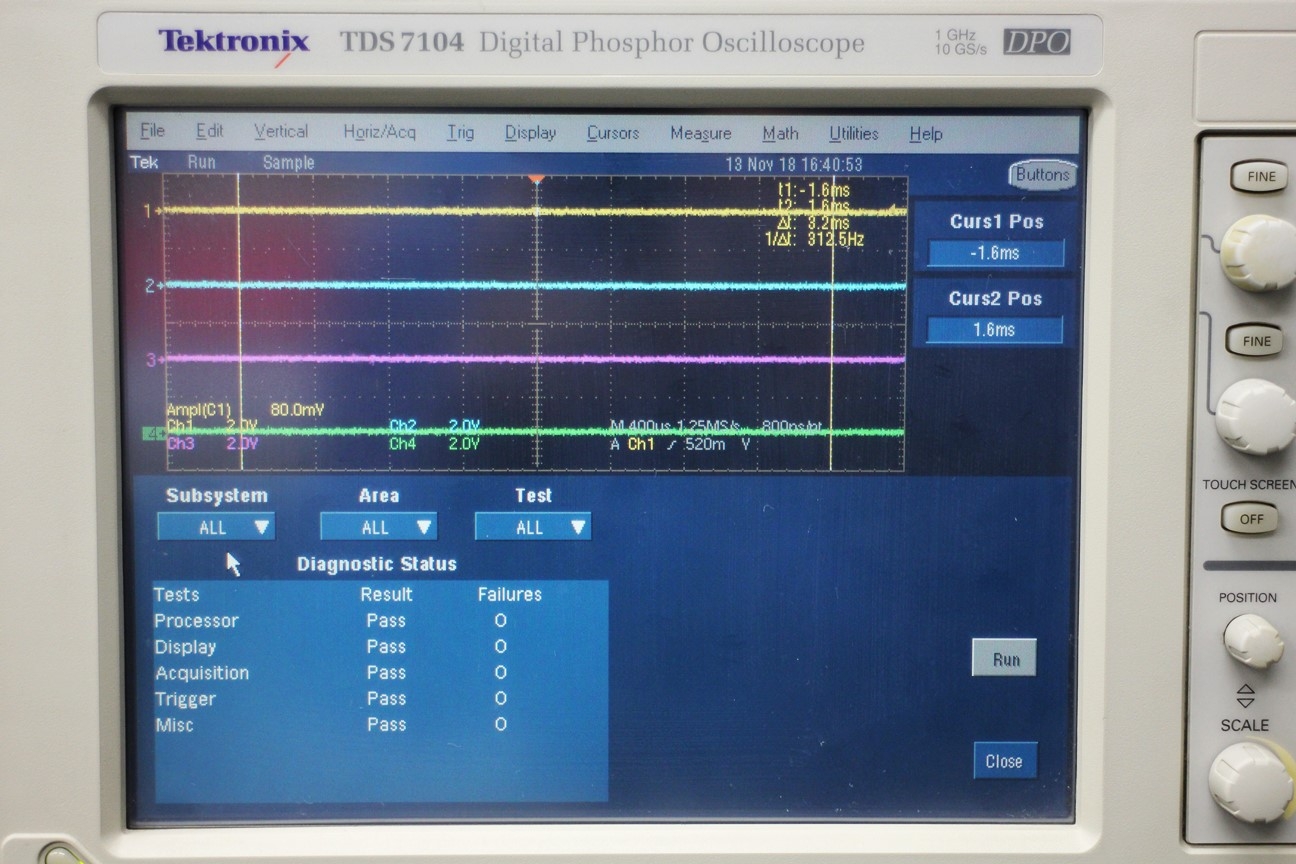
Task: Click the Failures column header
Action: (x=509, y=594)
